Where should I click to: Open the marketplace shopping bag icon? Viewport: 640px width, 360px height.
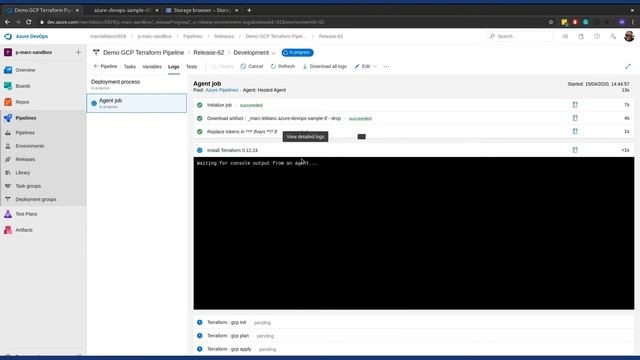tap(581, 36)
